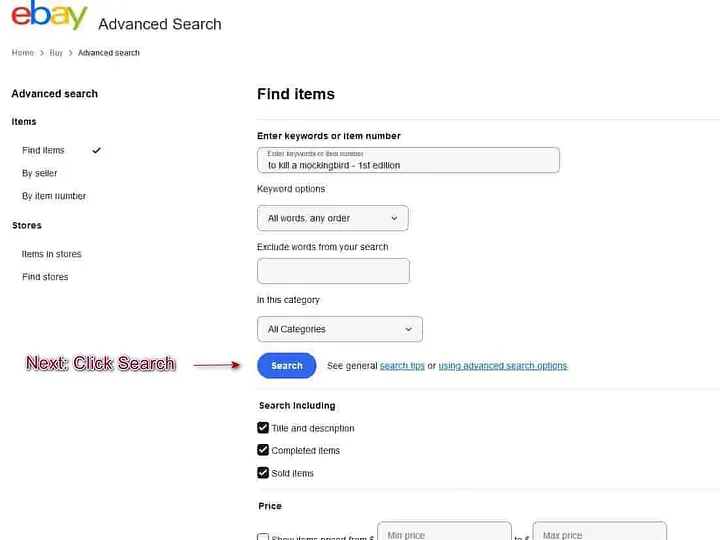The width and height of the screenshot is (720, 540).
Task: Click the Advanced Search page title
Action: pos(160,24)
